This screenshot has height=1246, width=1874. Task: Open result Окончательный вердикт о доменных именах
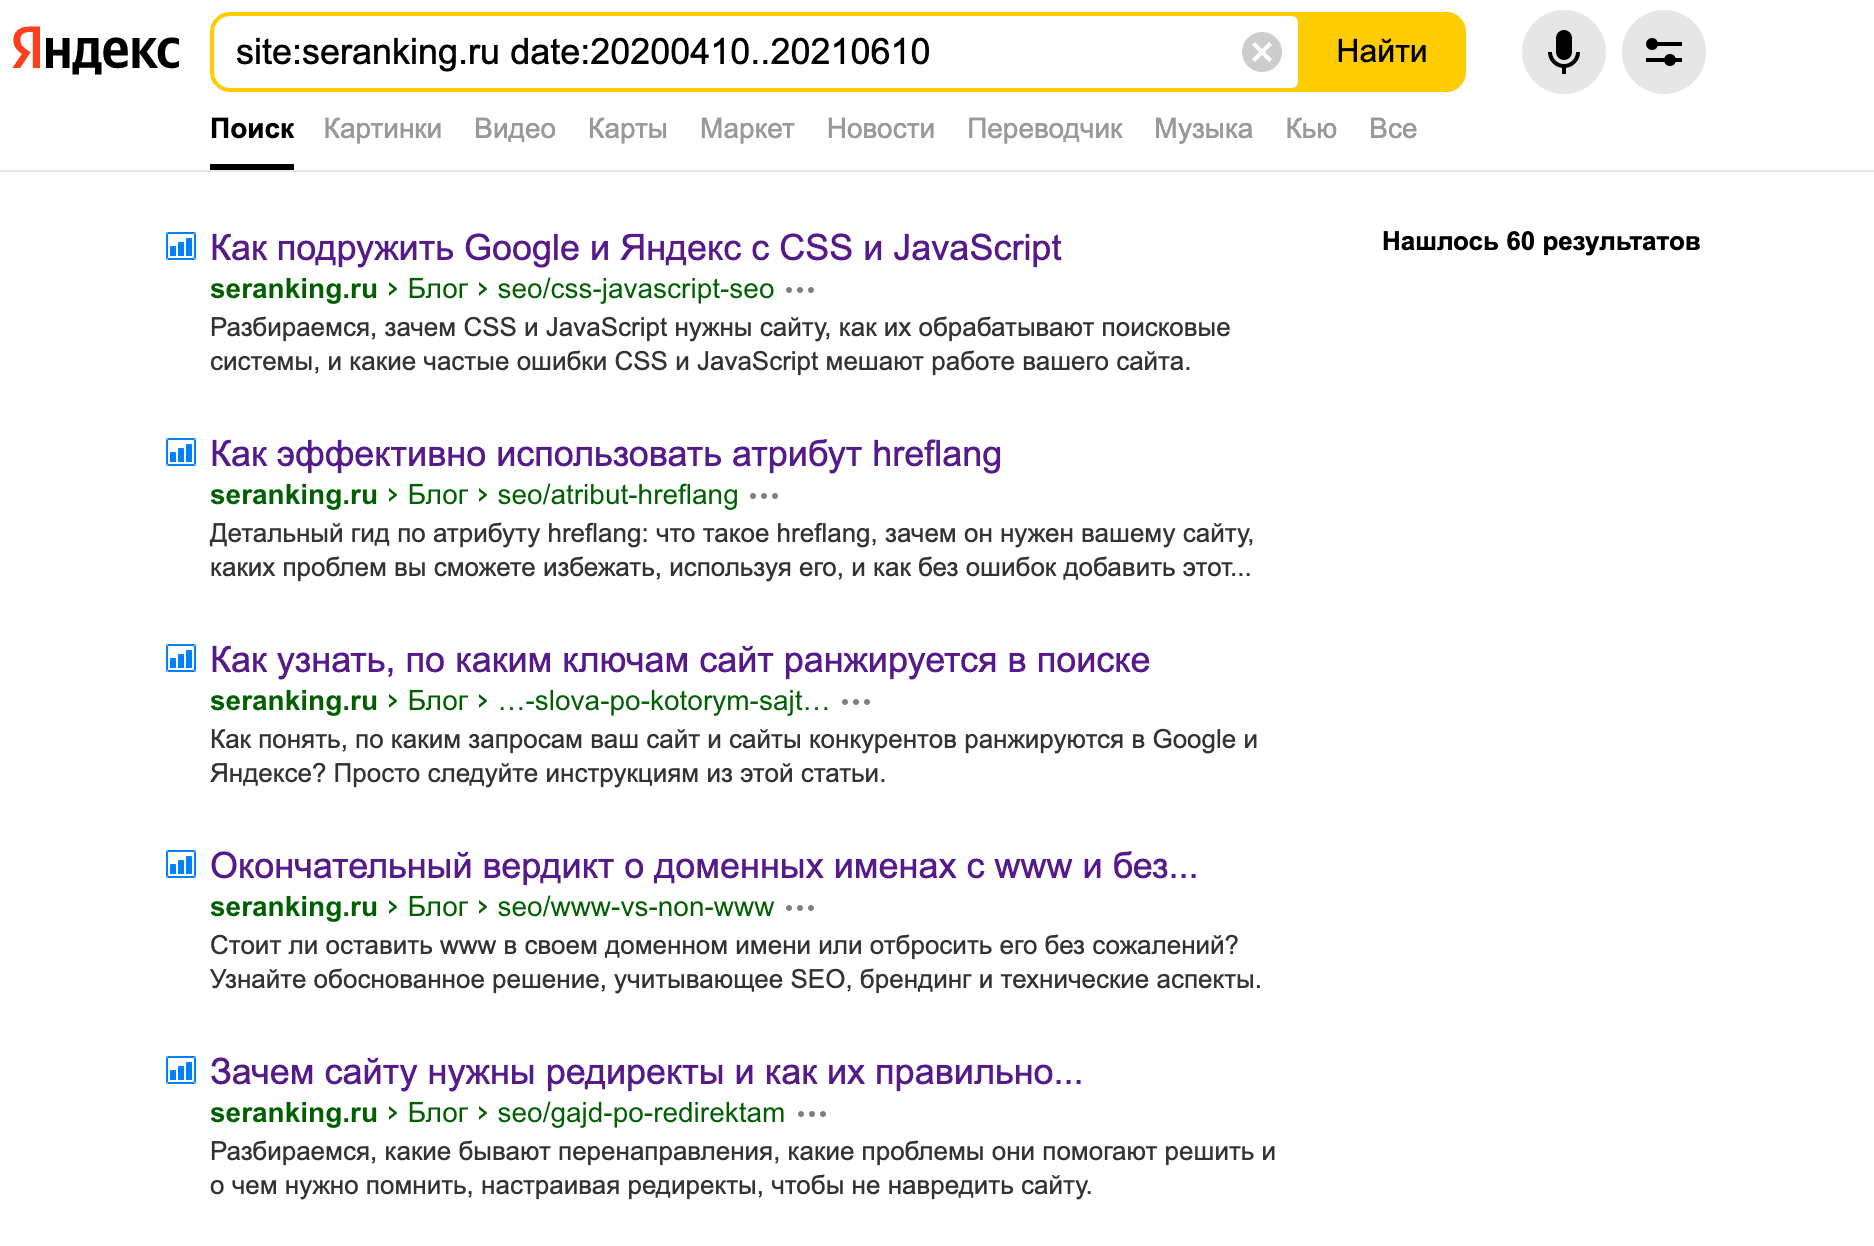pos(704,866)
